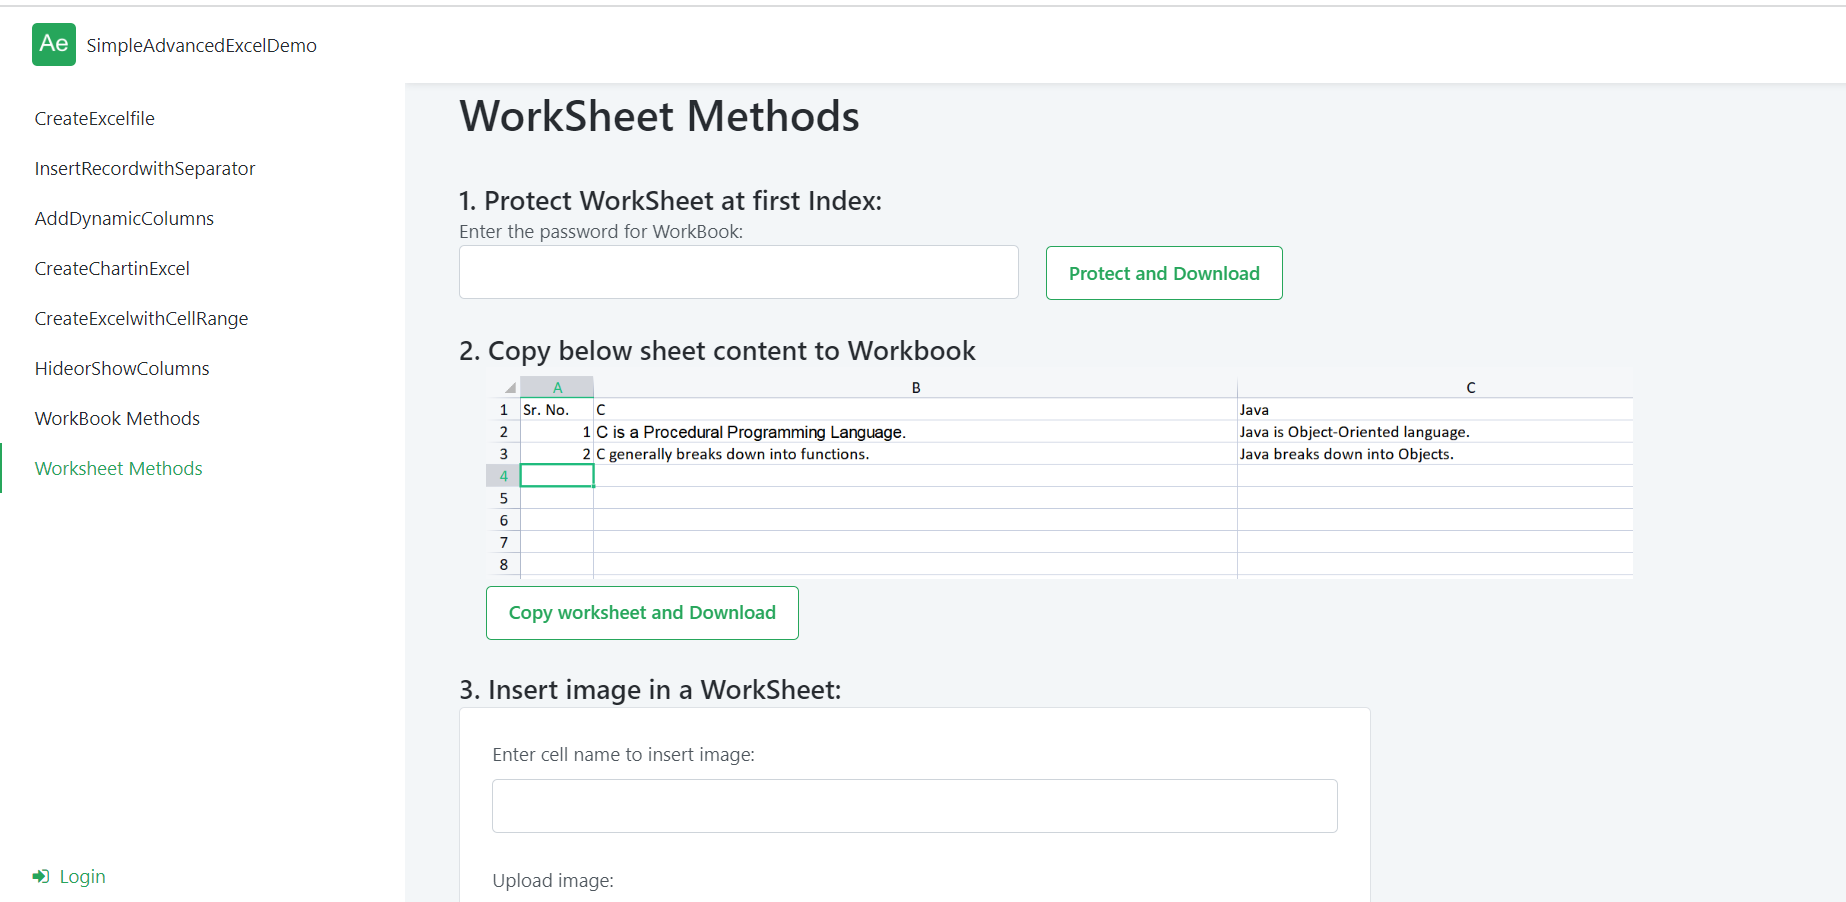Focus the WorkBook password input field
The height and width of the screenshot is (902, 1846).
coord(738,272)
